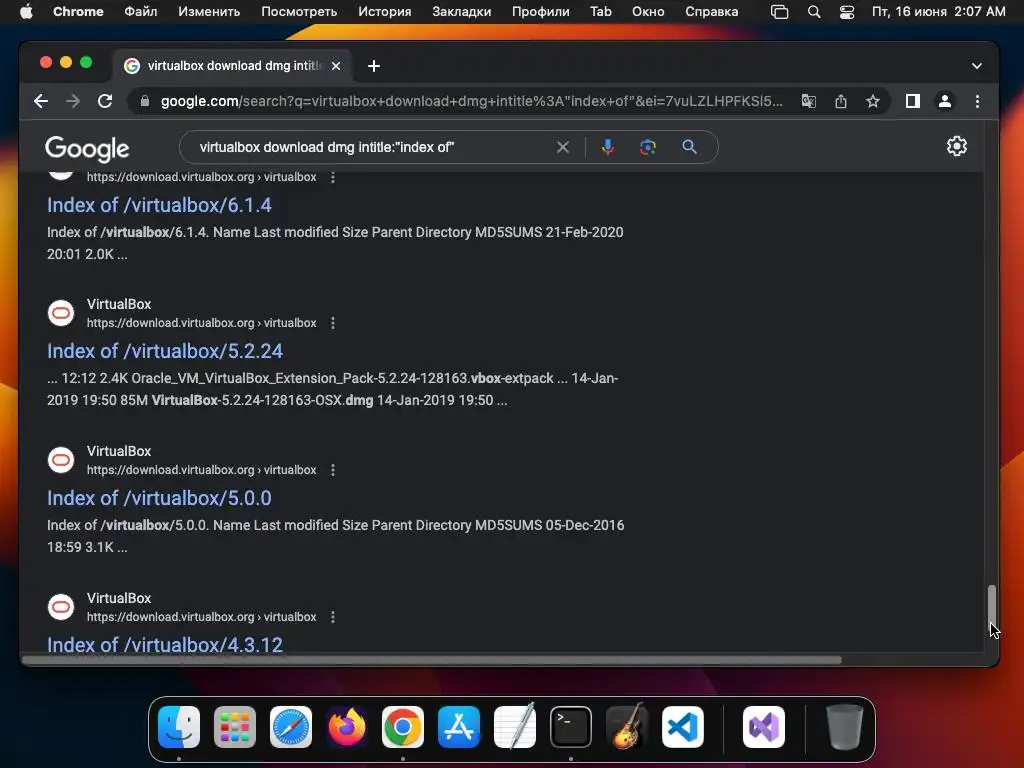Launch Safari from the Dock
Image resolution: width=1024 pixels, height=768 pixels.
click(x=291, y=726)
